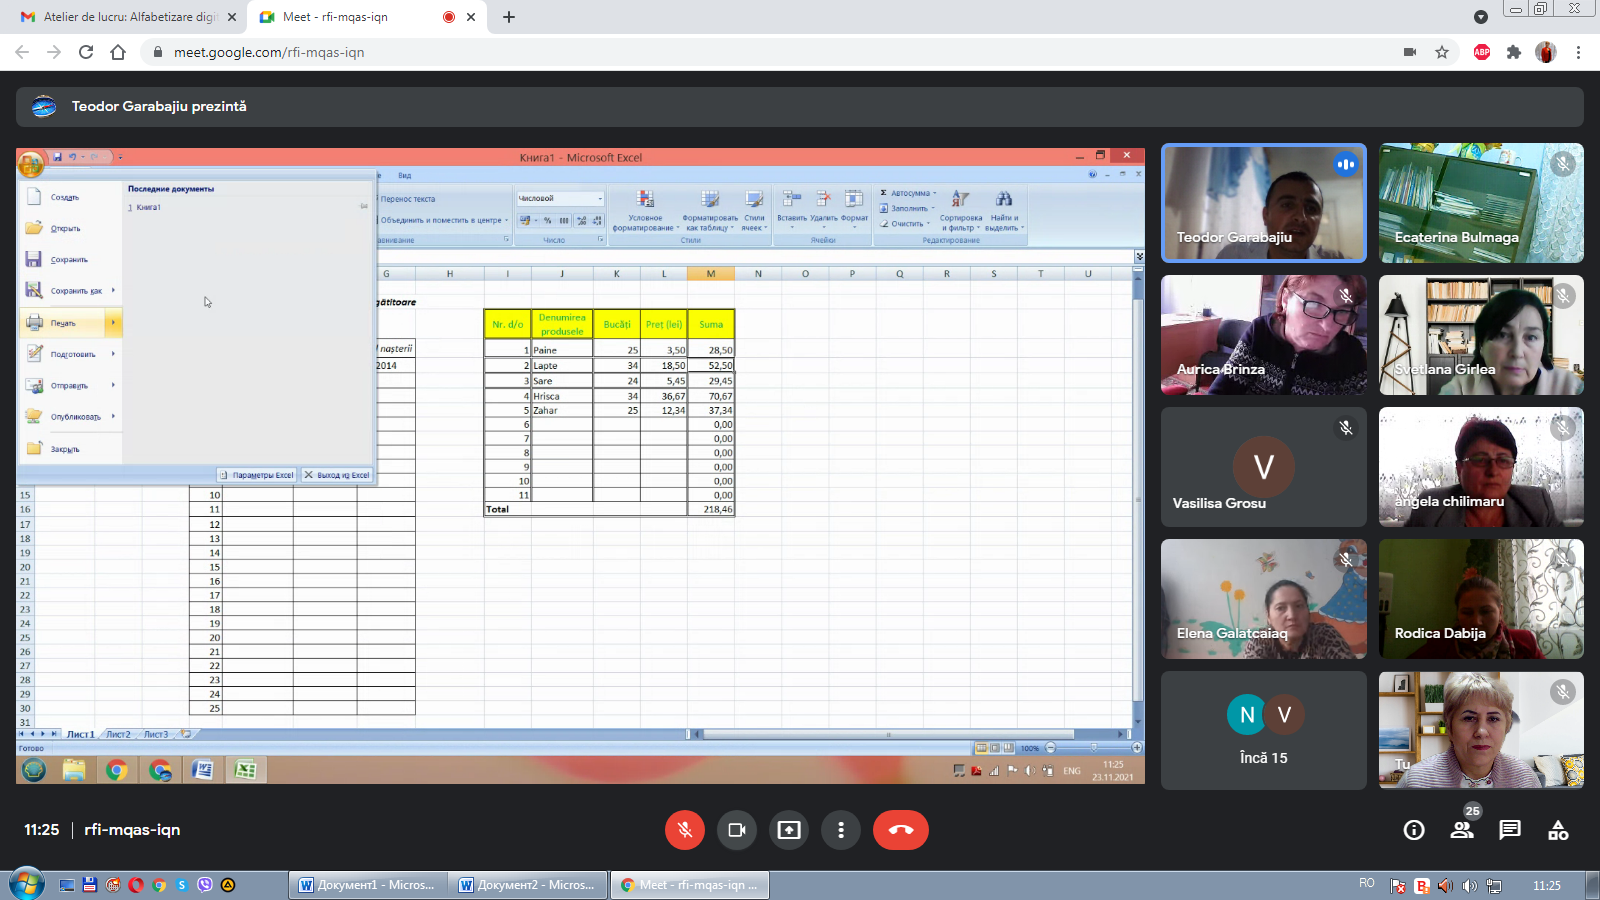Hang up with the red leave-call button
This screenshot has height=900, width=1600.
pos(901,830)
